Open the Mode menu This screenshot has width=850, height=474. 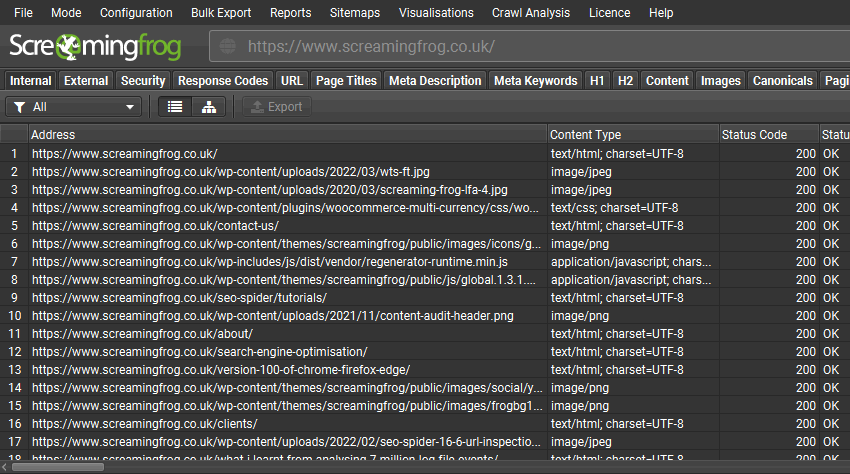[66, 12]
